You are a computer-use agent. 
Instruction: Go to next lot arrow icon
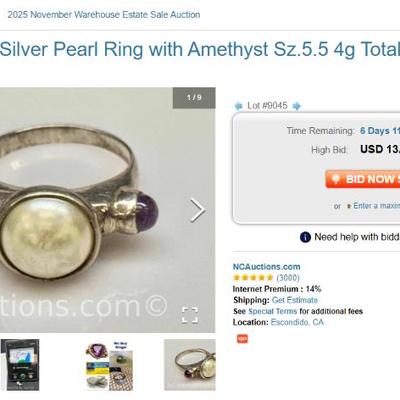pos(296,106)
